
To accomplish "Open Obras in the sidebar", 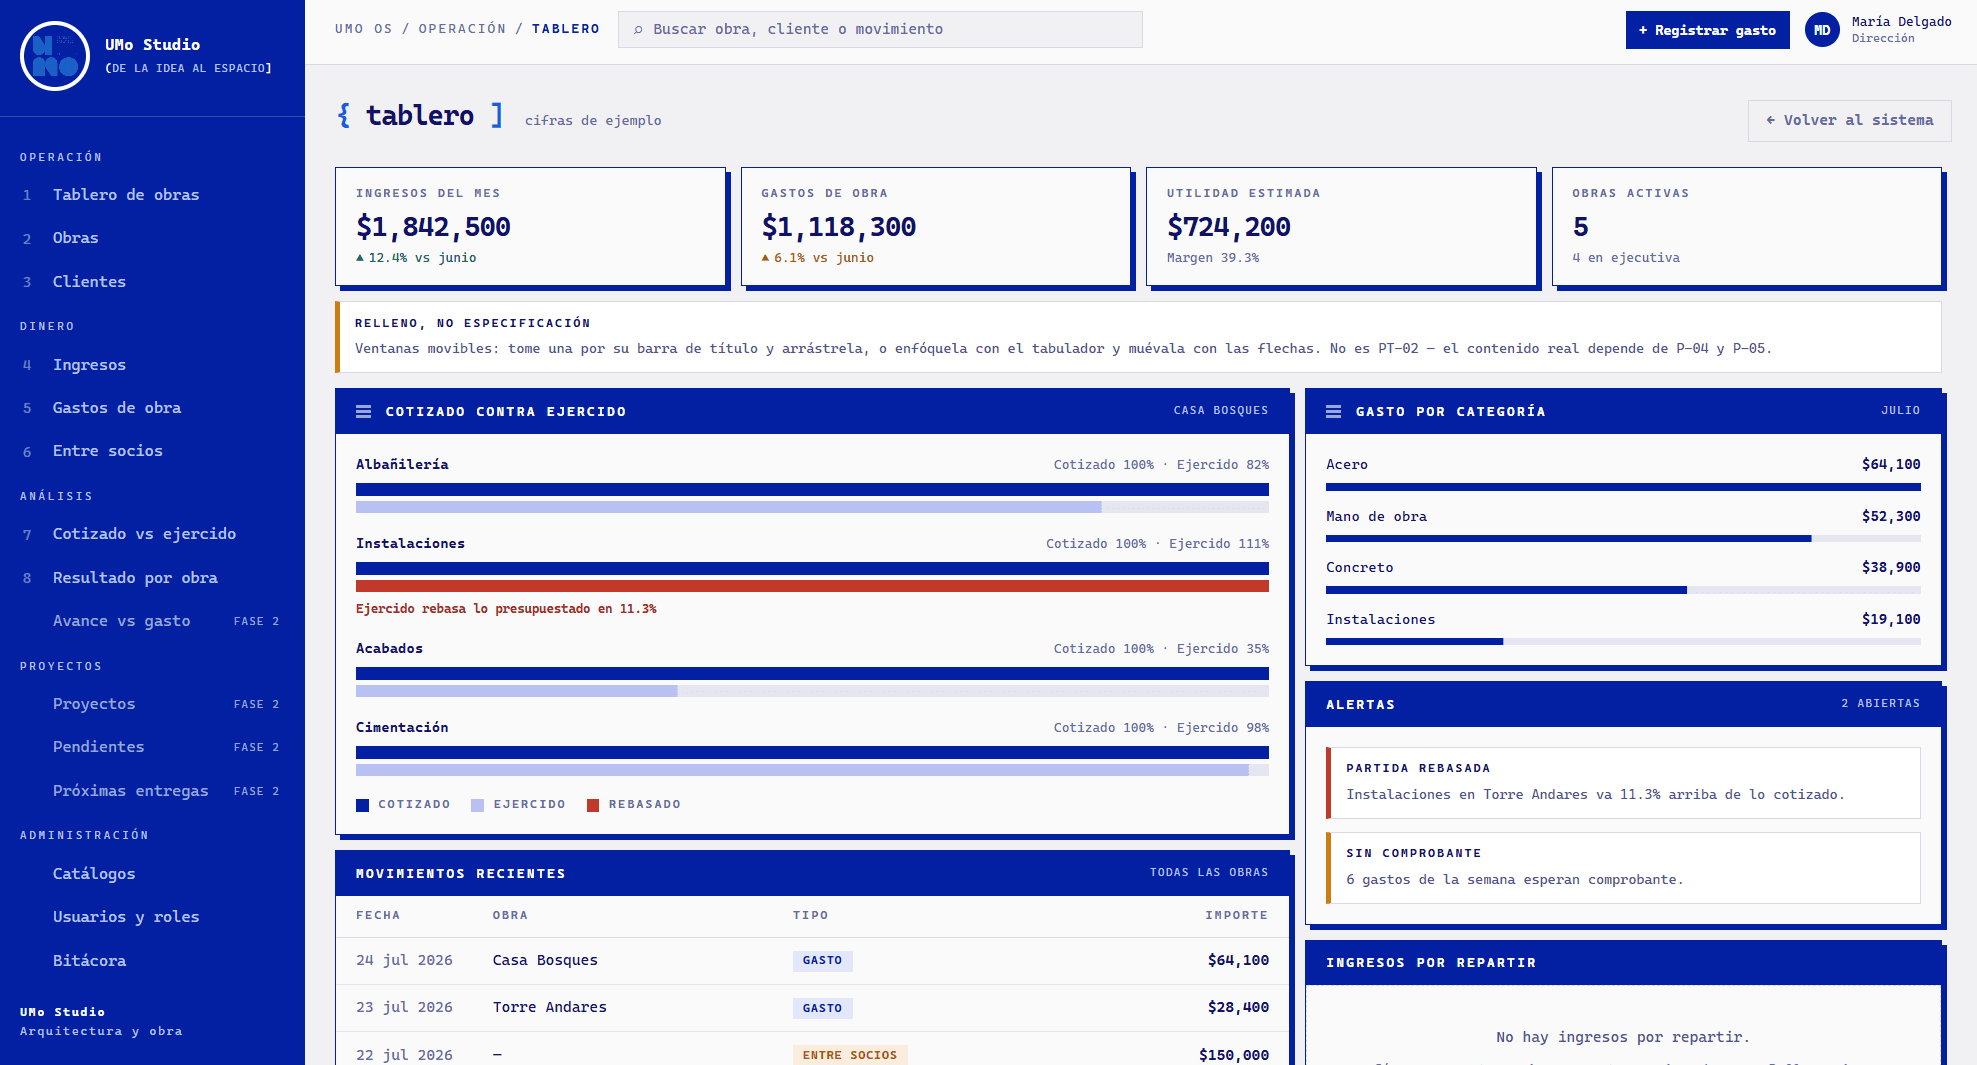I will [152, 238].
